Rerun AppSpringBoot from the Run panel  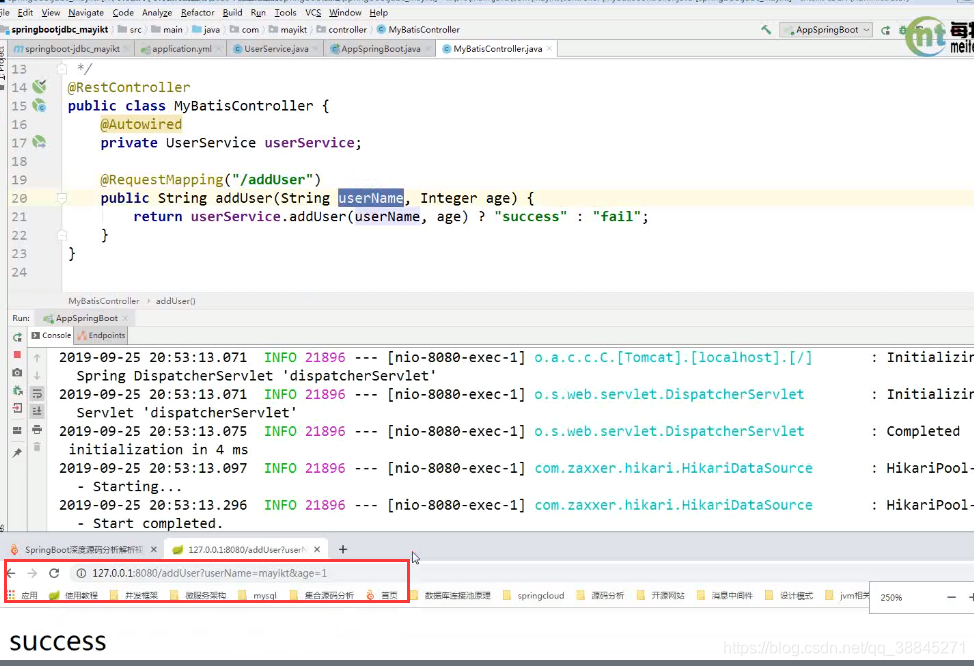17,337
